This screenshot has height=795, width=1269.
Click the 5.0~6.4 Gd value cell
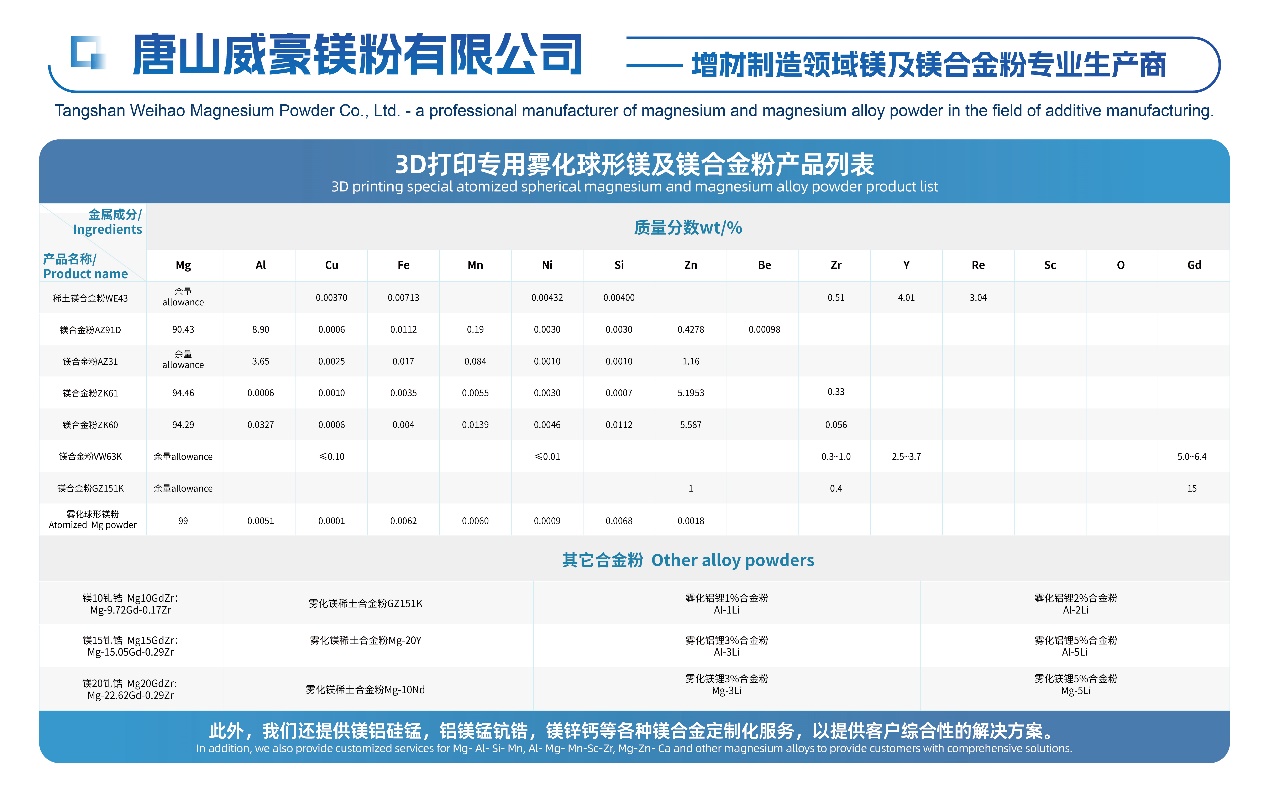point(1193,457)
